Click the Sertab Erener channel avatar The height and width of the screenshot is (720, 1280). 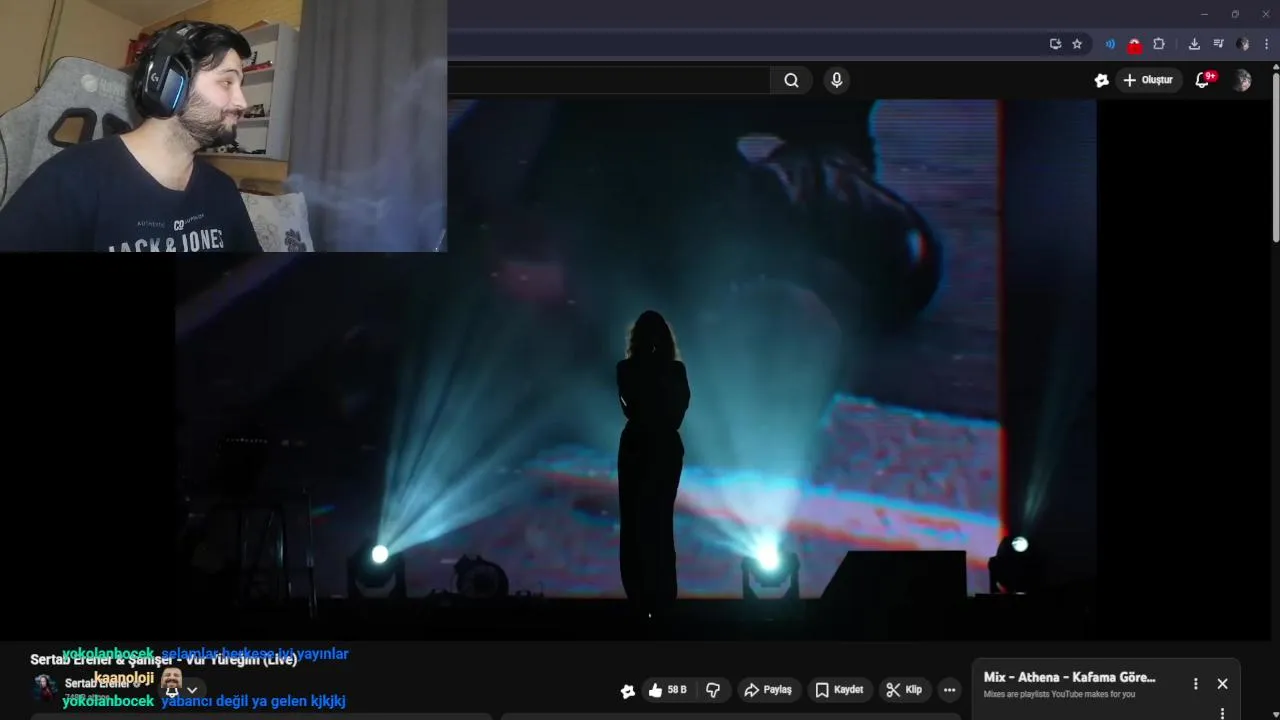pyautogui.click(x=45, y=687)
